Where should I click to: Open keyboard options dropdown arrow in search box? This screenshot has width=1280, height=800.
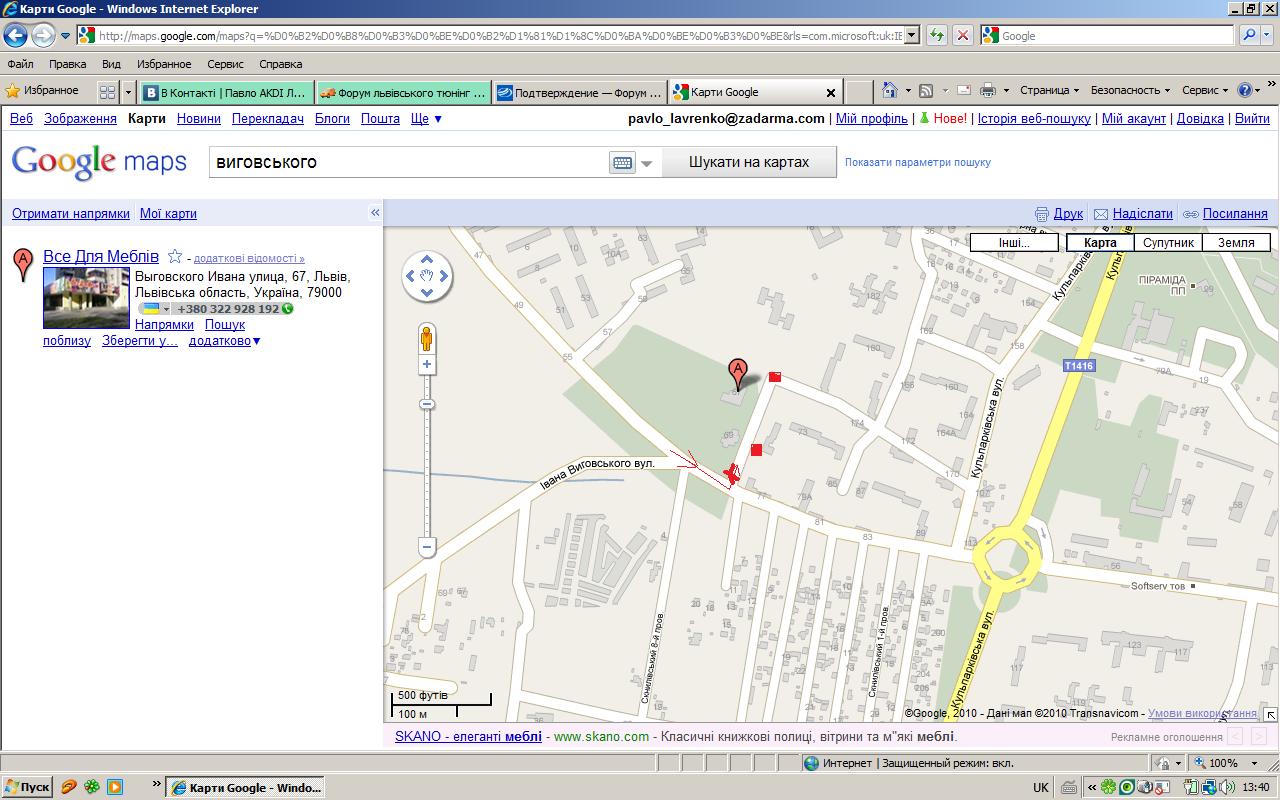[x=647, y=163]
